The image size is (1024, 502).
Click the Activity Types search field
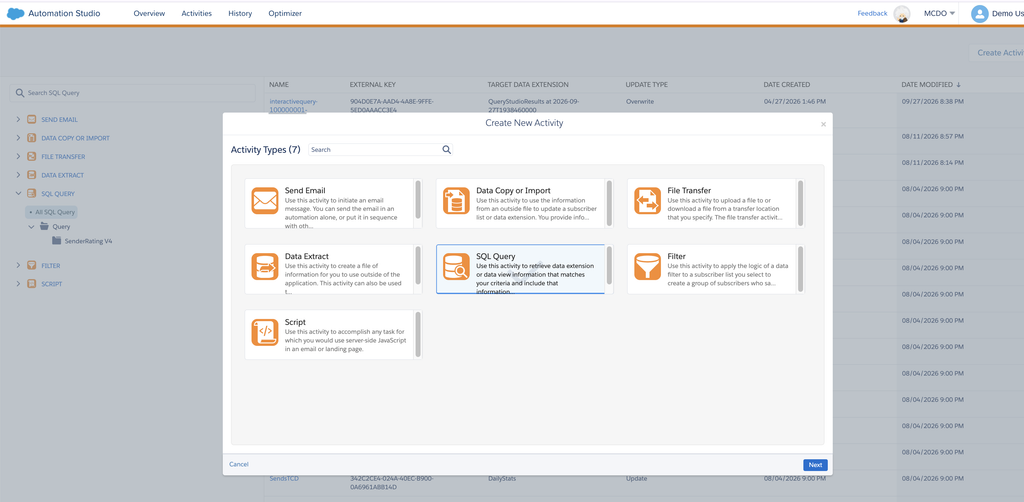click(x=381, y=149)
